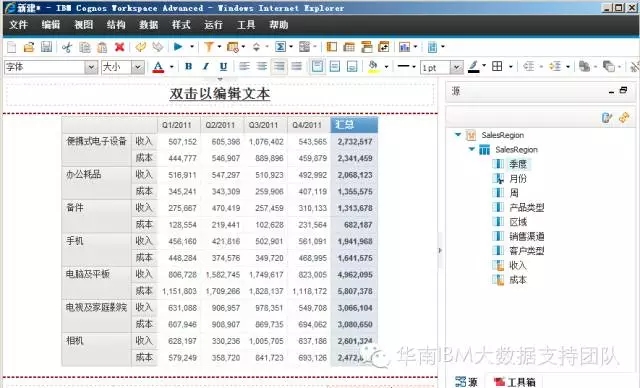The height and width of the screenshot is (388, 640).
Task: Toggle italic formatting
Action: coord(206,66)
